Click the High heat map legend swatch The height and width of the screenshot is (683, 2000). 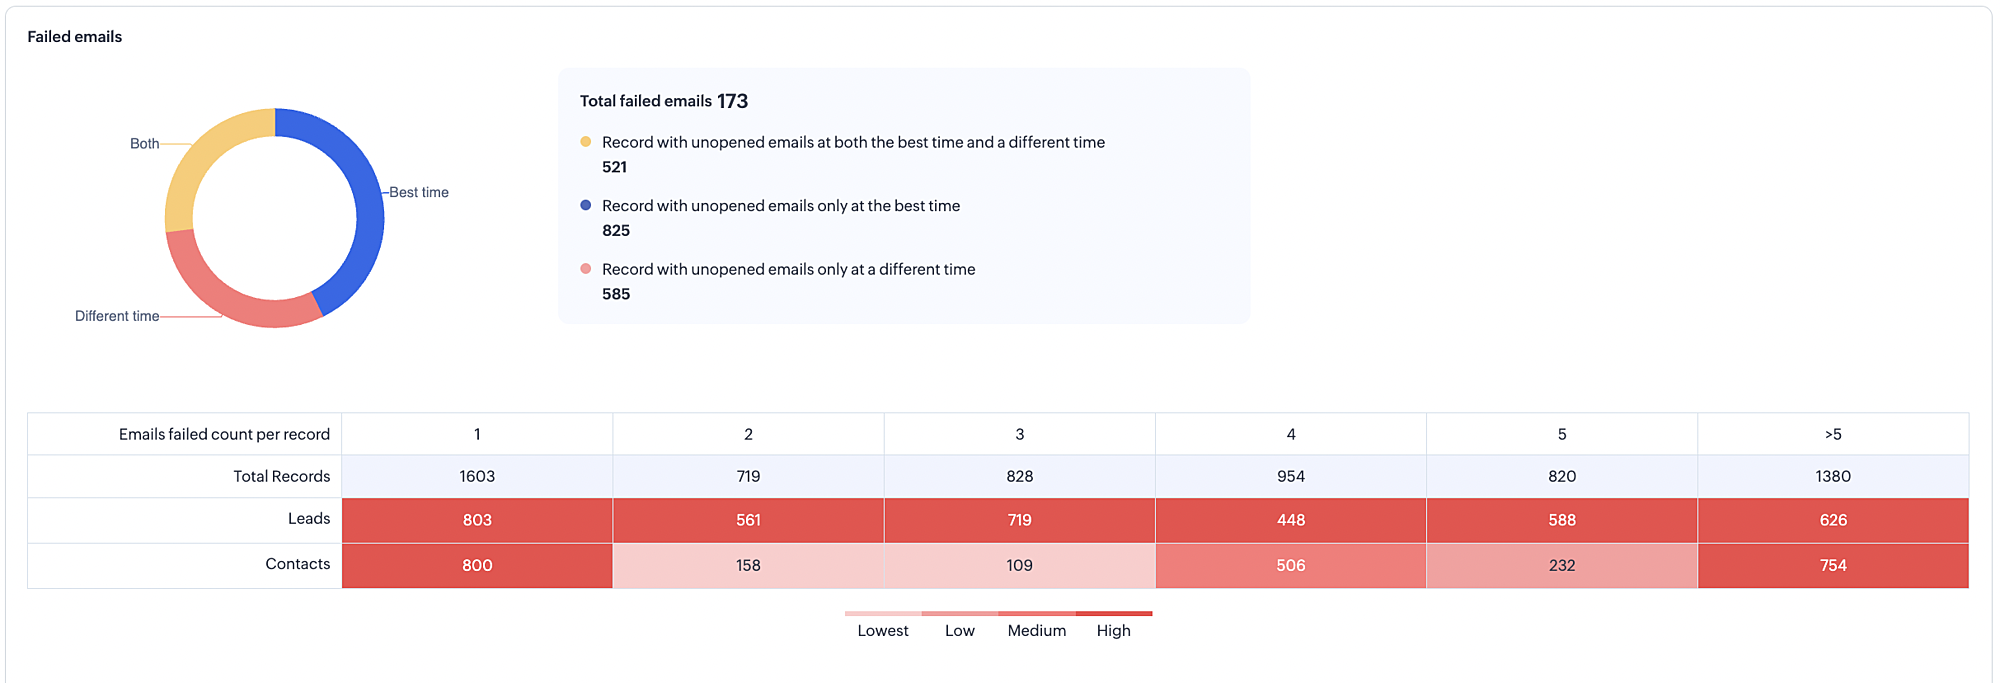tap(1114, 614)
